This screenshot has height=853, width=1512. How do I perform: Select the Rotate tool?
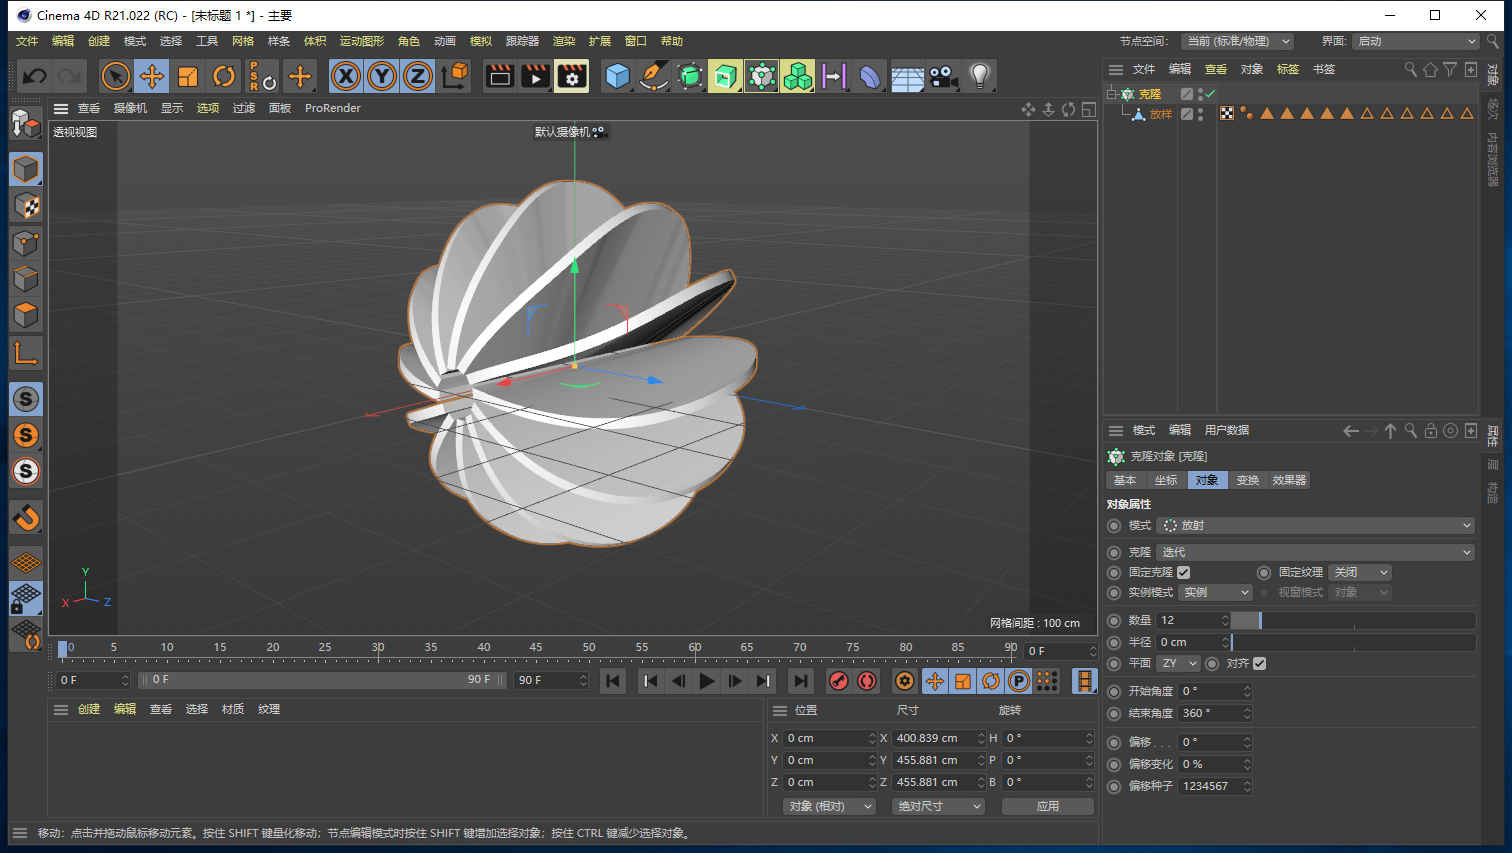(x=224, y=76)
